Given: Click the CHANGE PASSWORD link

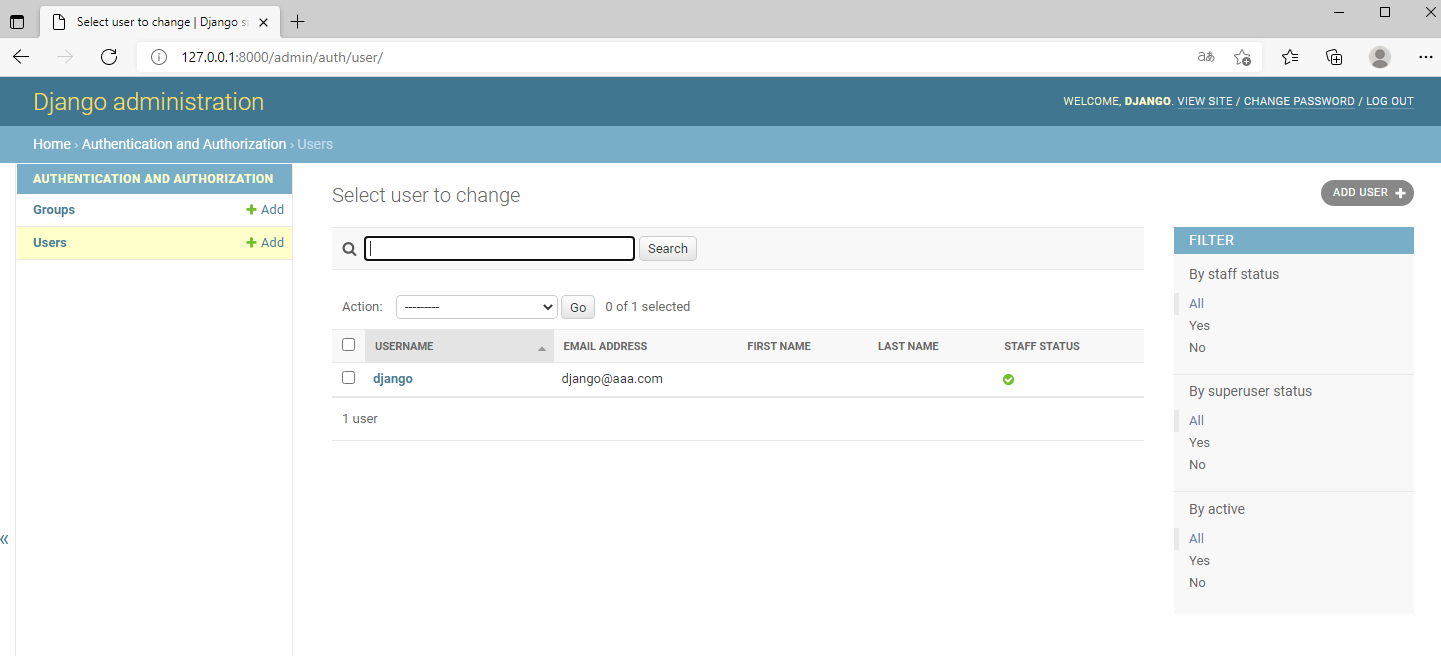Looking at the screenshot, I should click(x=1299, y=102).
